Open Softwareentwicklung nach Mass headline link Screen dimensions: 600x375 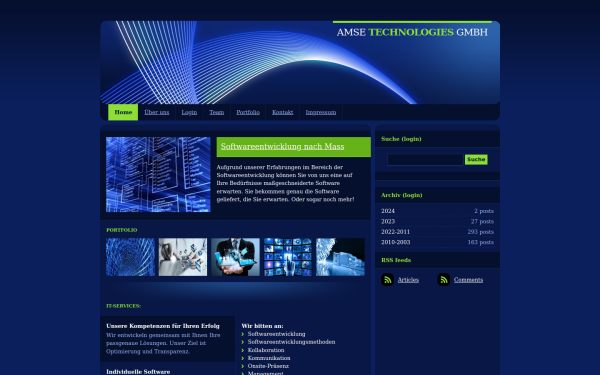(x=282, y=147)
